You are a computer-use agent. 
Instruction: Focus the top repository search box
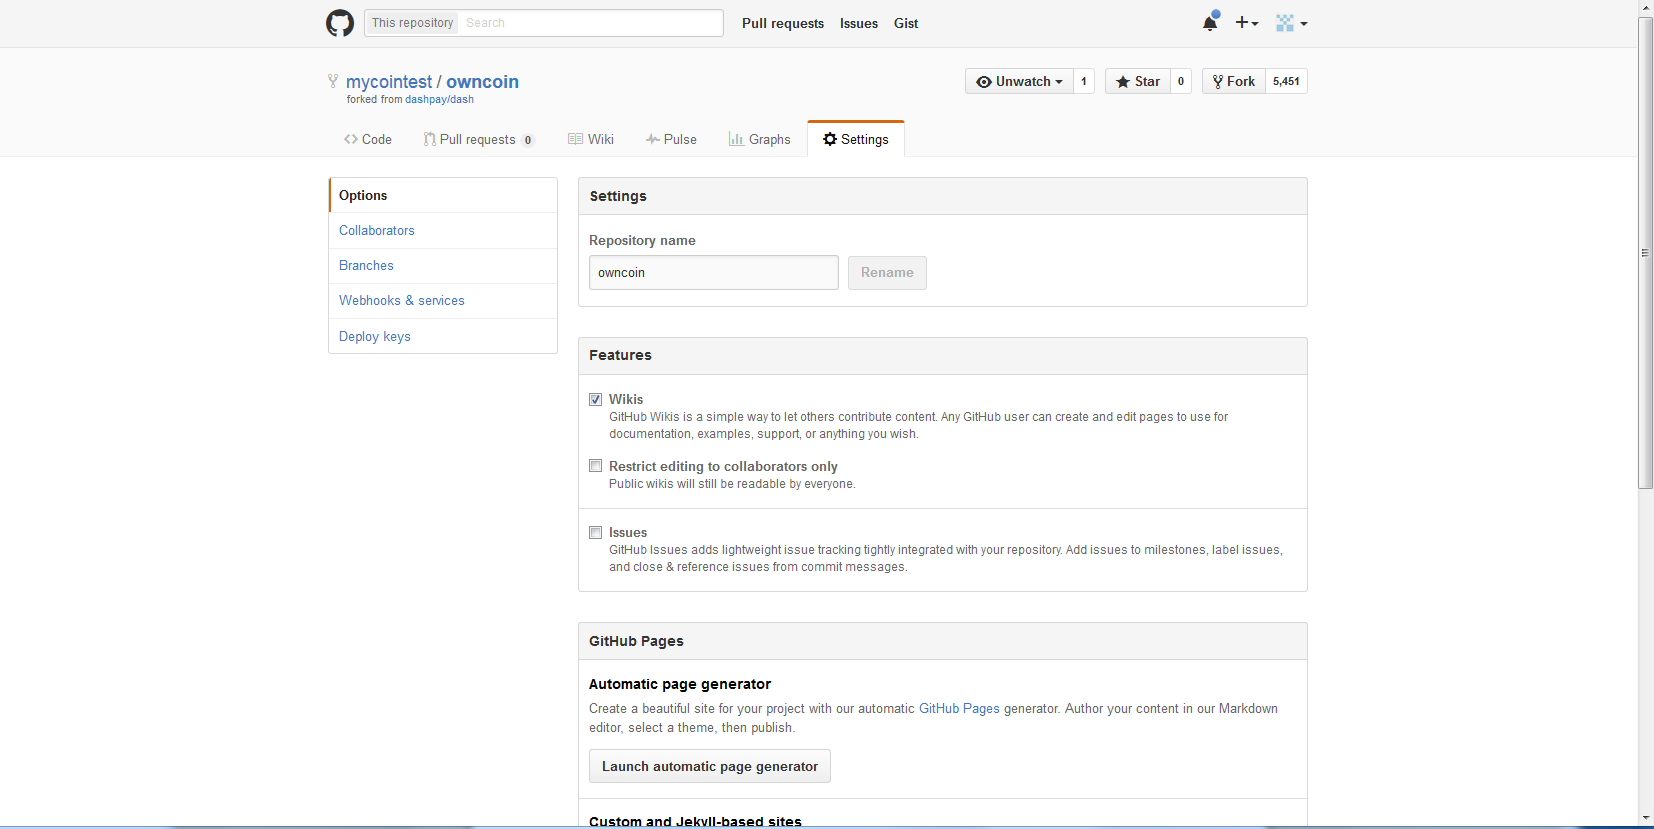tap(591, 23)
